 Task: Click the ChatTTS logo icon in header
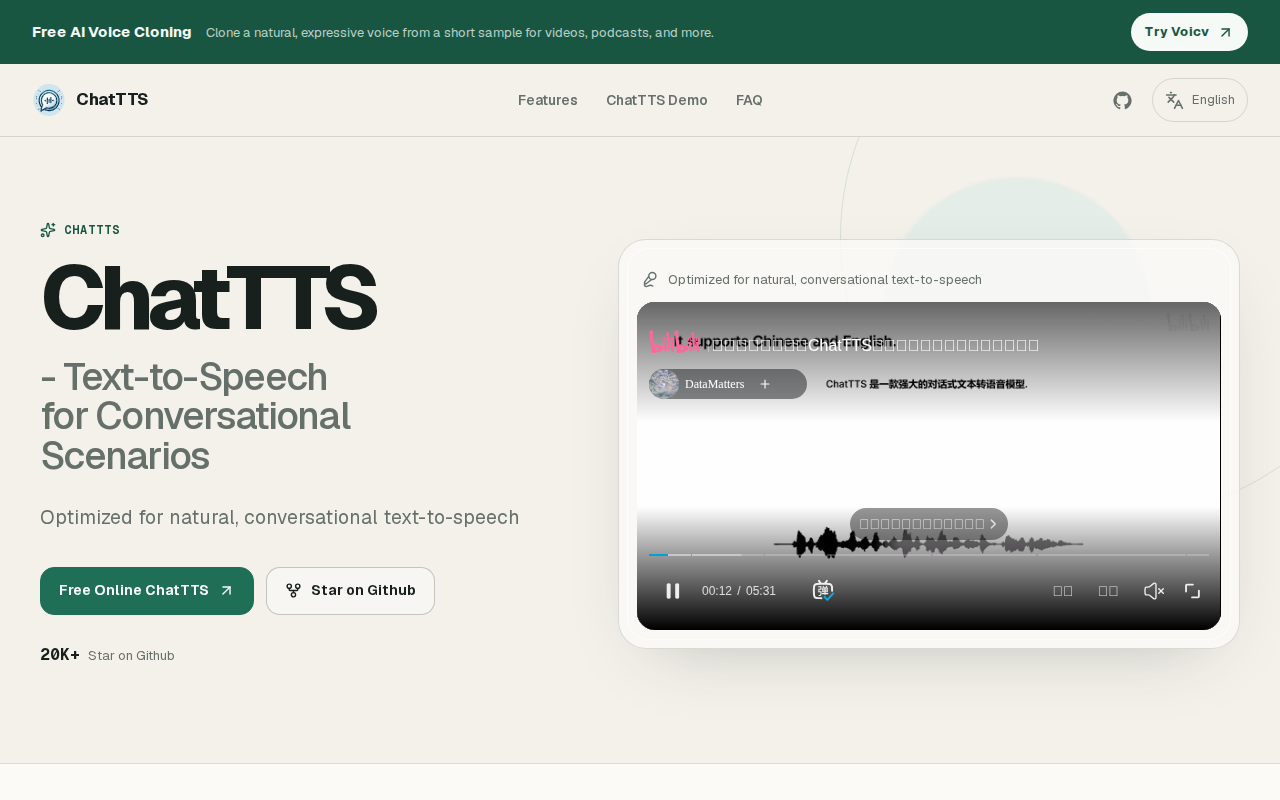49,100
